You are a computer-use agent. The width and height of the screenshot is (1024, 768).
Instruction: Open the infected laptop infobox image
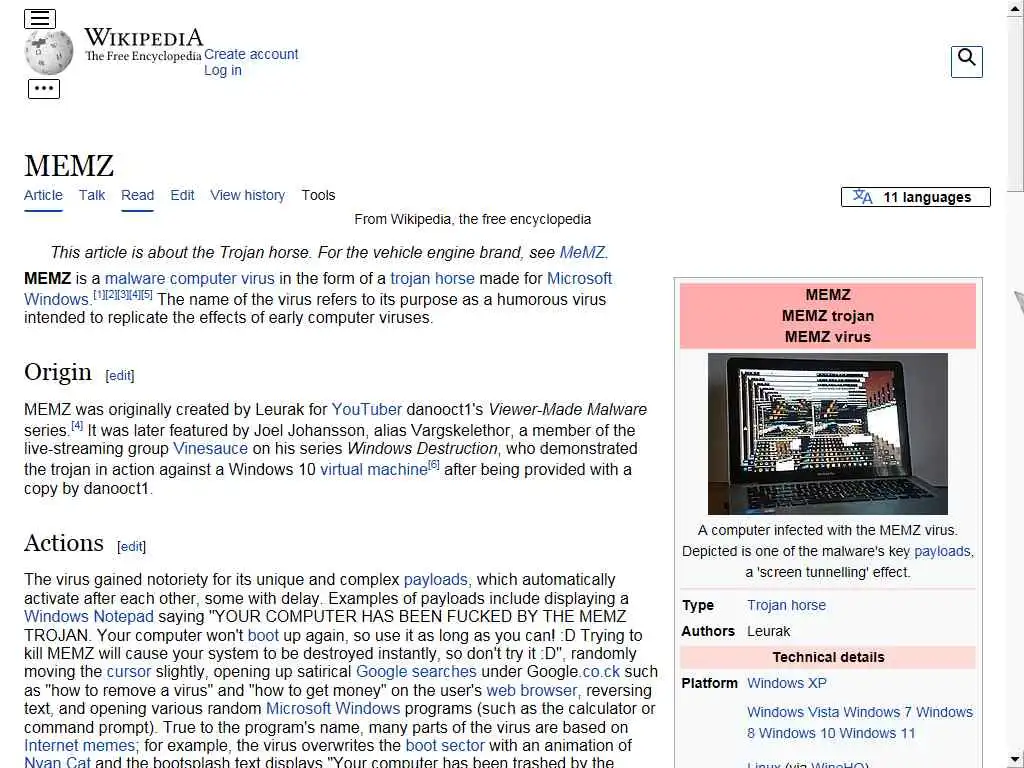827,434
